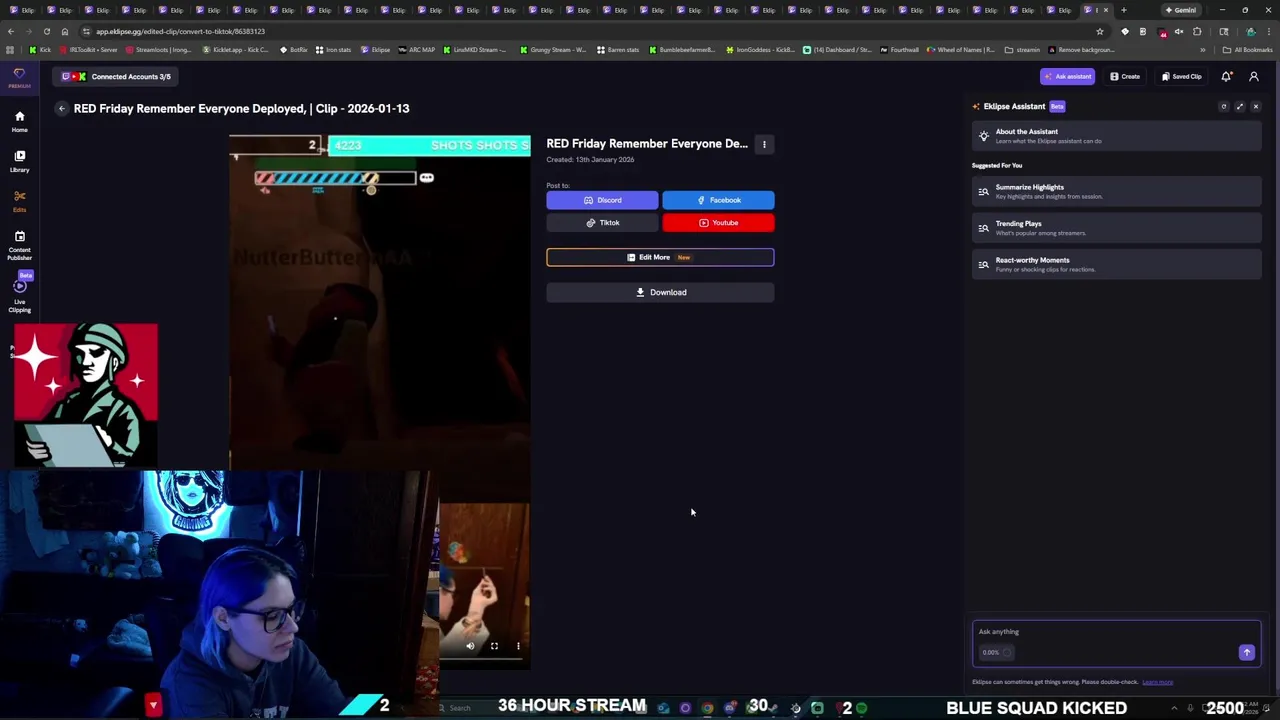Open the Eklipse bookmark
The image size is (1280, 720).
(376, 49)
